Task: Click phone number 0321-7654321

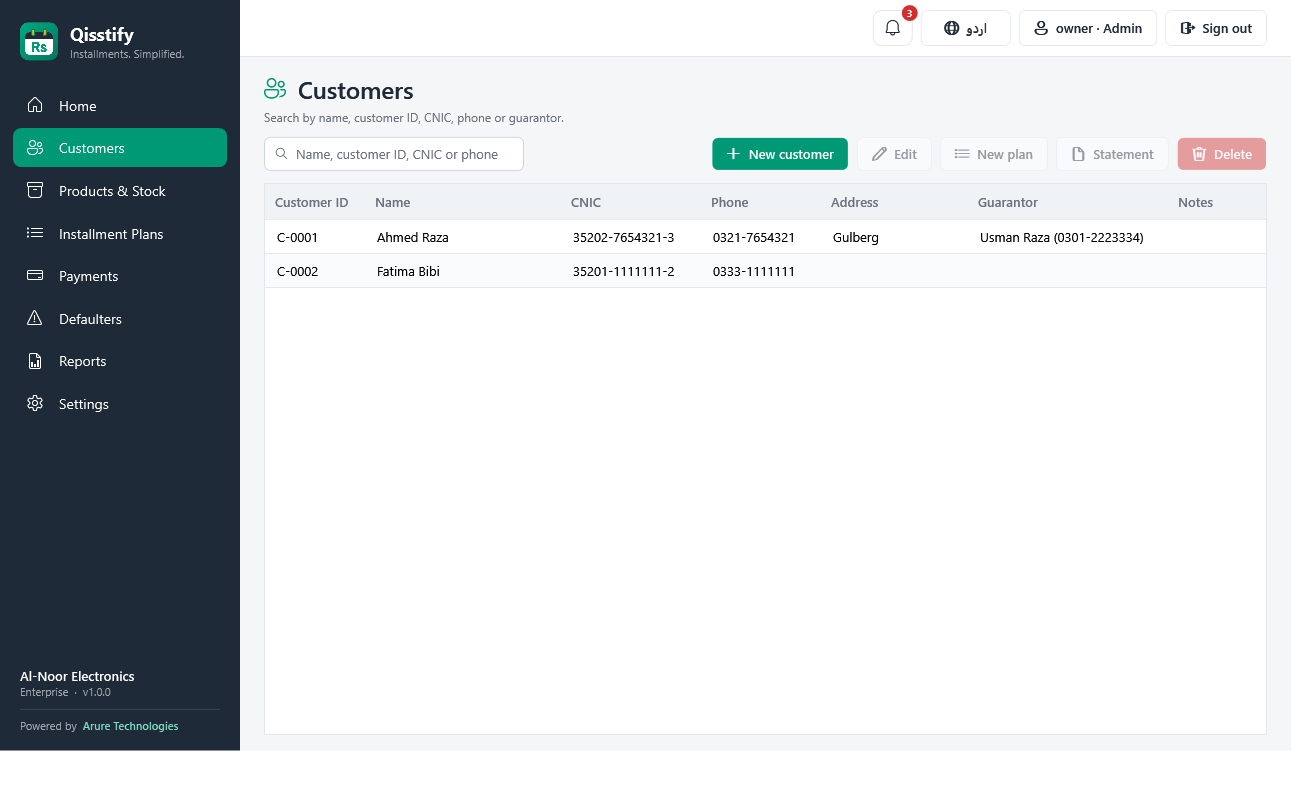Action: coord(754,237)
